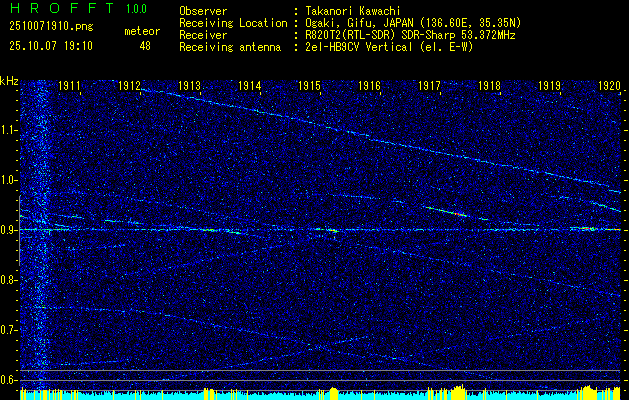Click the 1920 time axis label
Viewport: 629px width, 400px height.
tap(609, 85)
